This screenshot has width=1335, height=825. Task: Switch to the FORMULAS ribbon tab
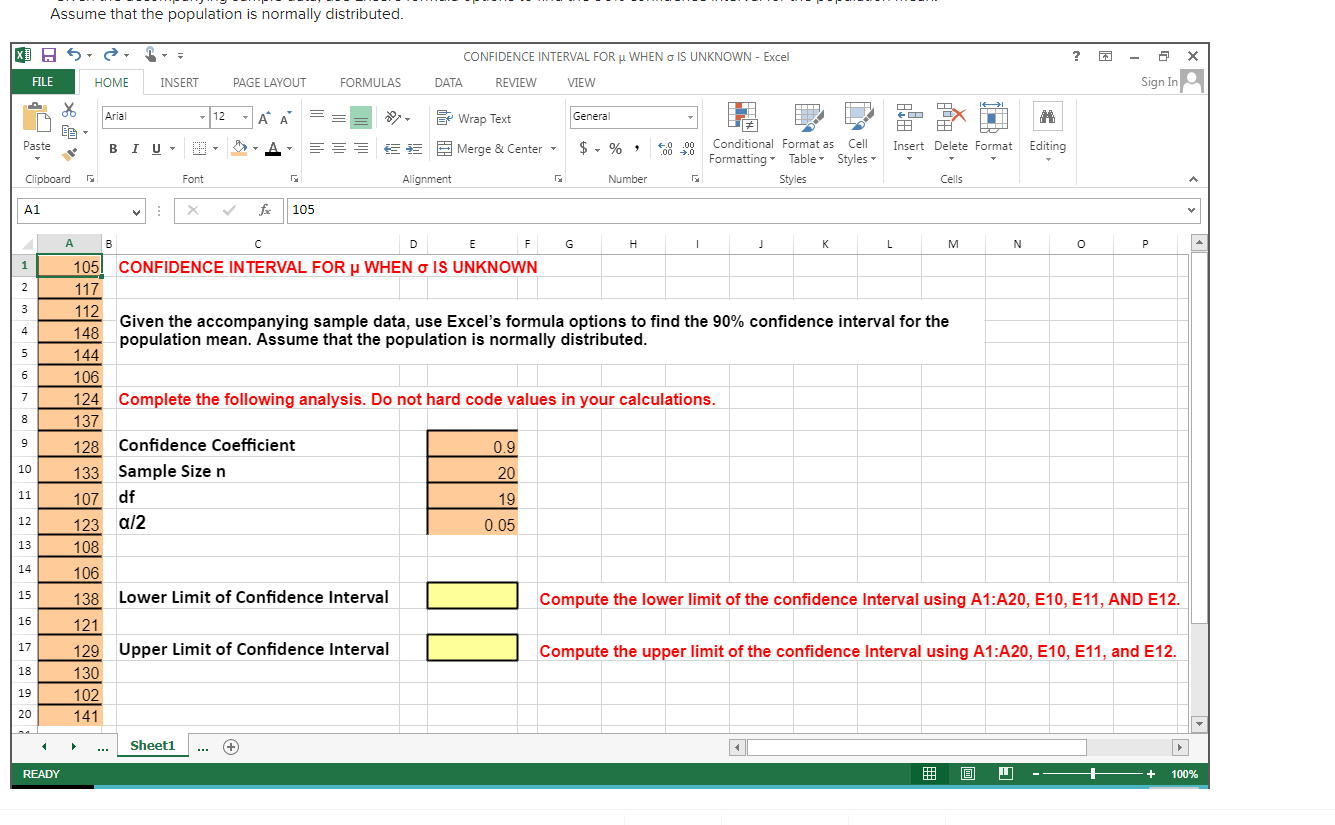point(369,82)
